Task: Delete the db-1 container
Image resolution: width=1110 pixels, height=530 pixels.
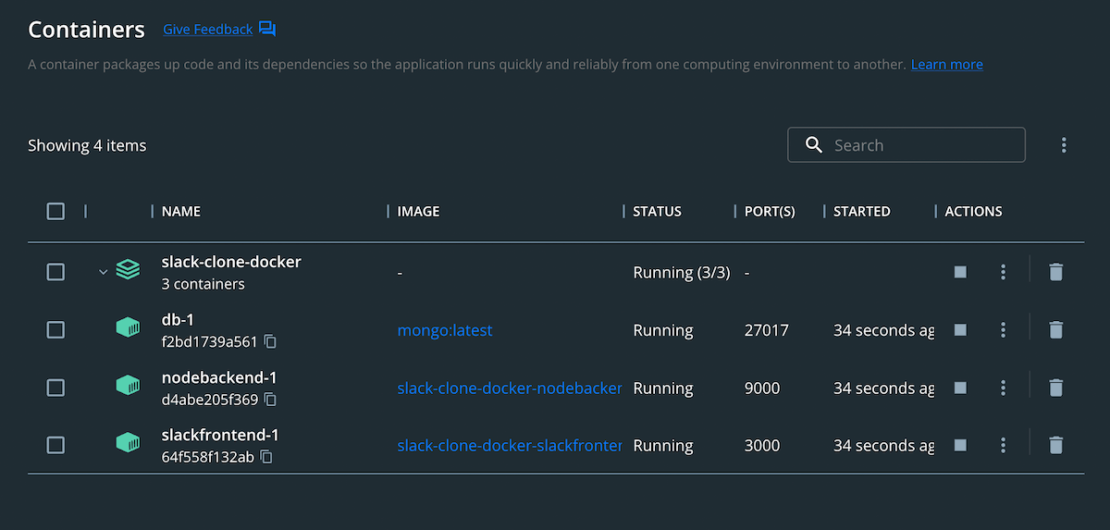Action: [x=1055, y=330]
